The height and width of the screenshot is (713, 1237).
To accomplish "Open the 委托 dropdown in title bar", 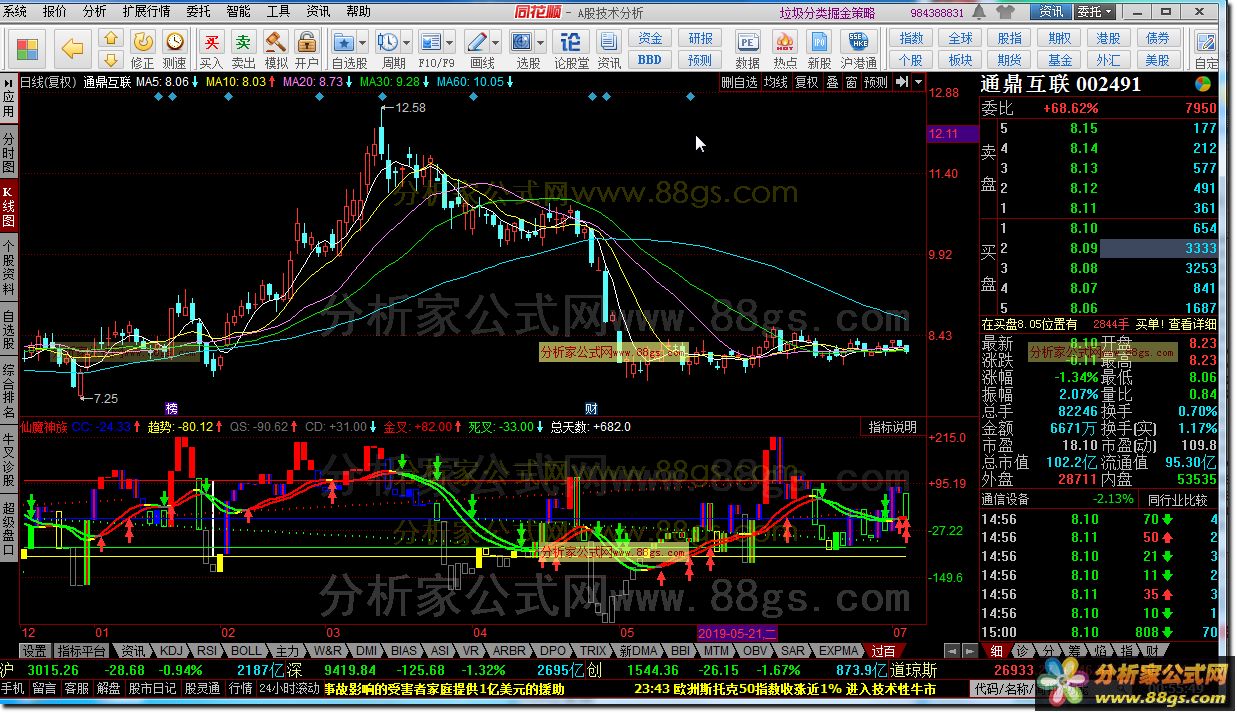I will tap(1093, 12).
